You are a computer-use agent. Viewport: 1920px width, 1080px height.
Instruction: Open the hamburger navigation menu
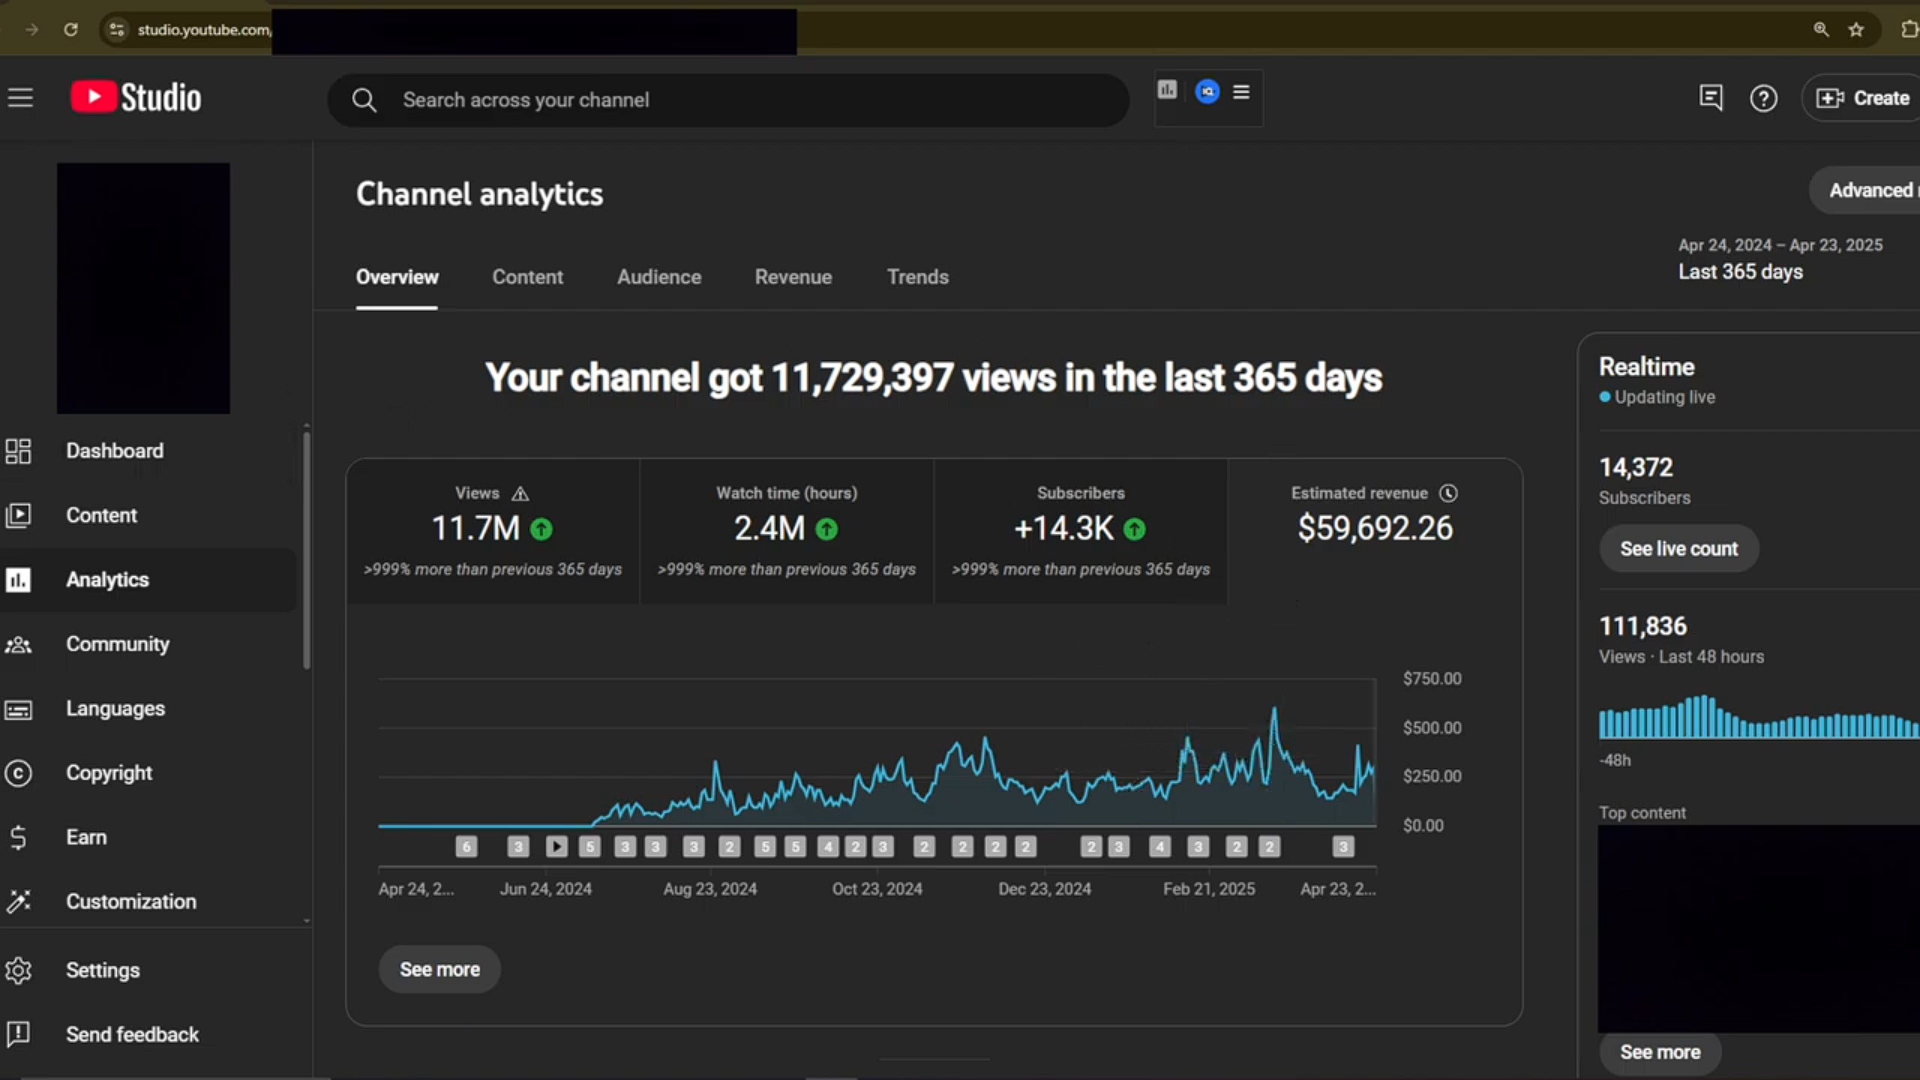[x=20, y=98]
